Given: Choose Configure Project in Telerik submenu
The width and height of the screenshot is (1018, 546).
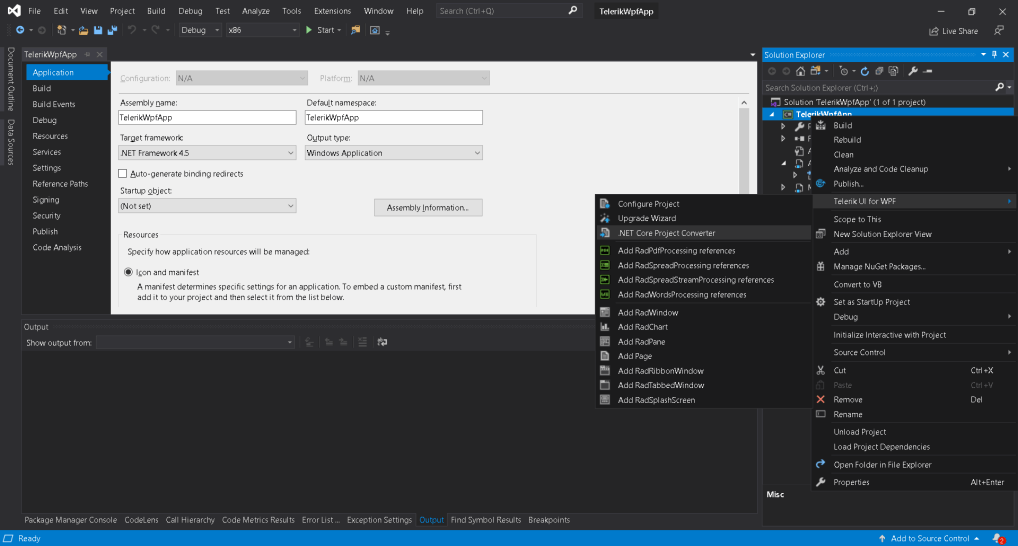Looking at the screenshot, I should pyautogui.click(x=704, y=204).
